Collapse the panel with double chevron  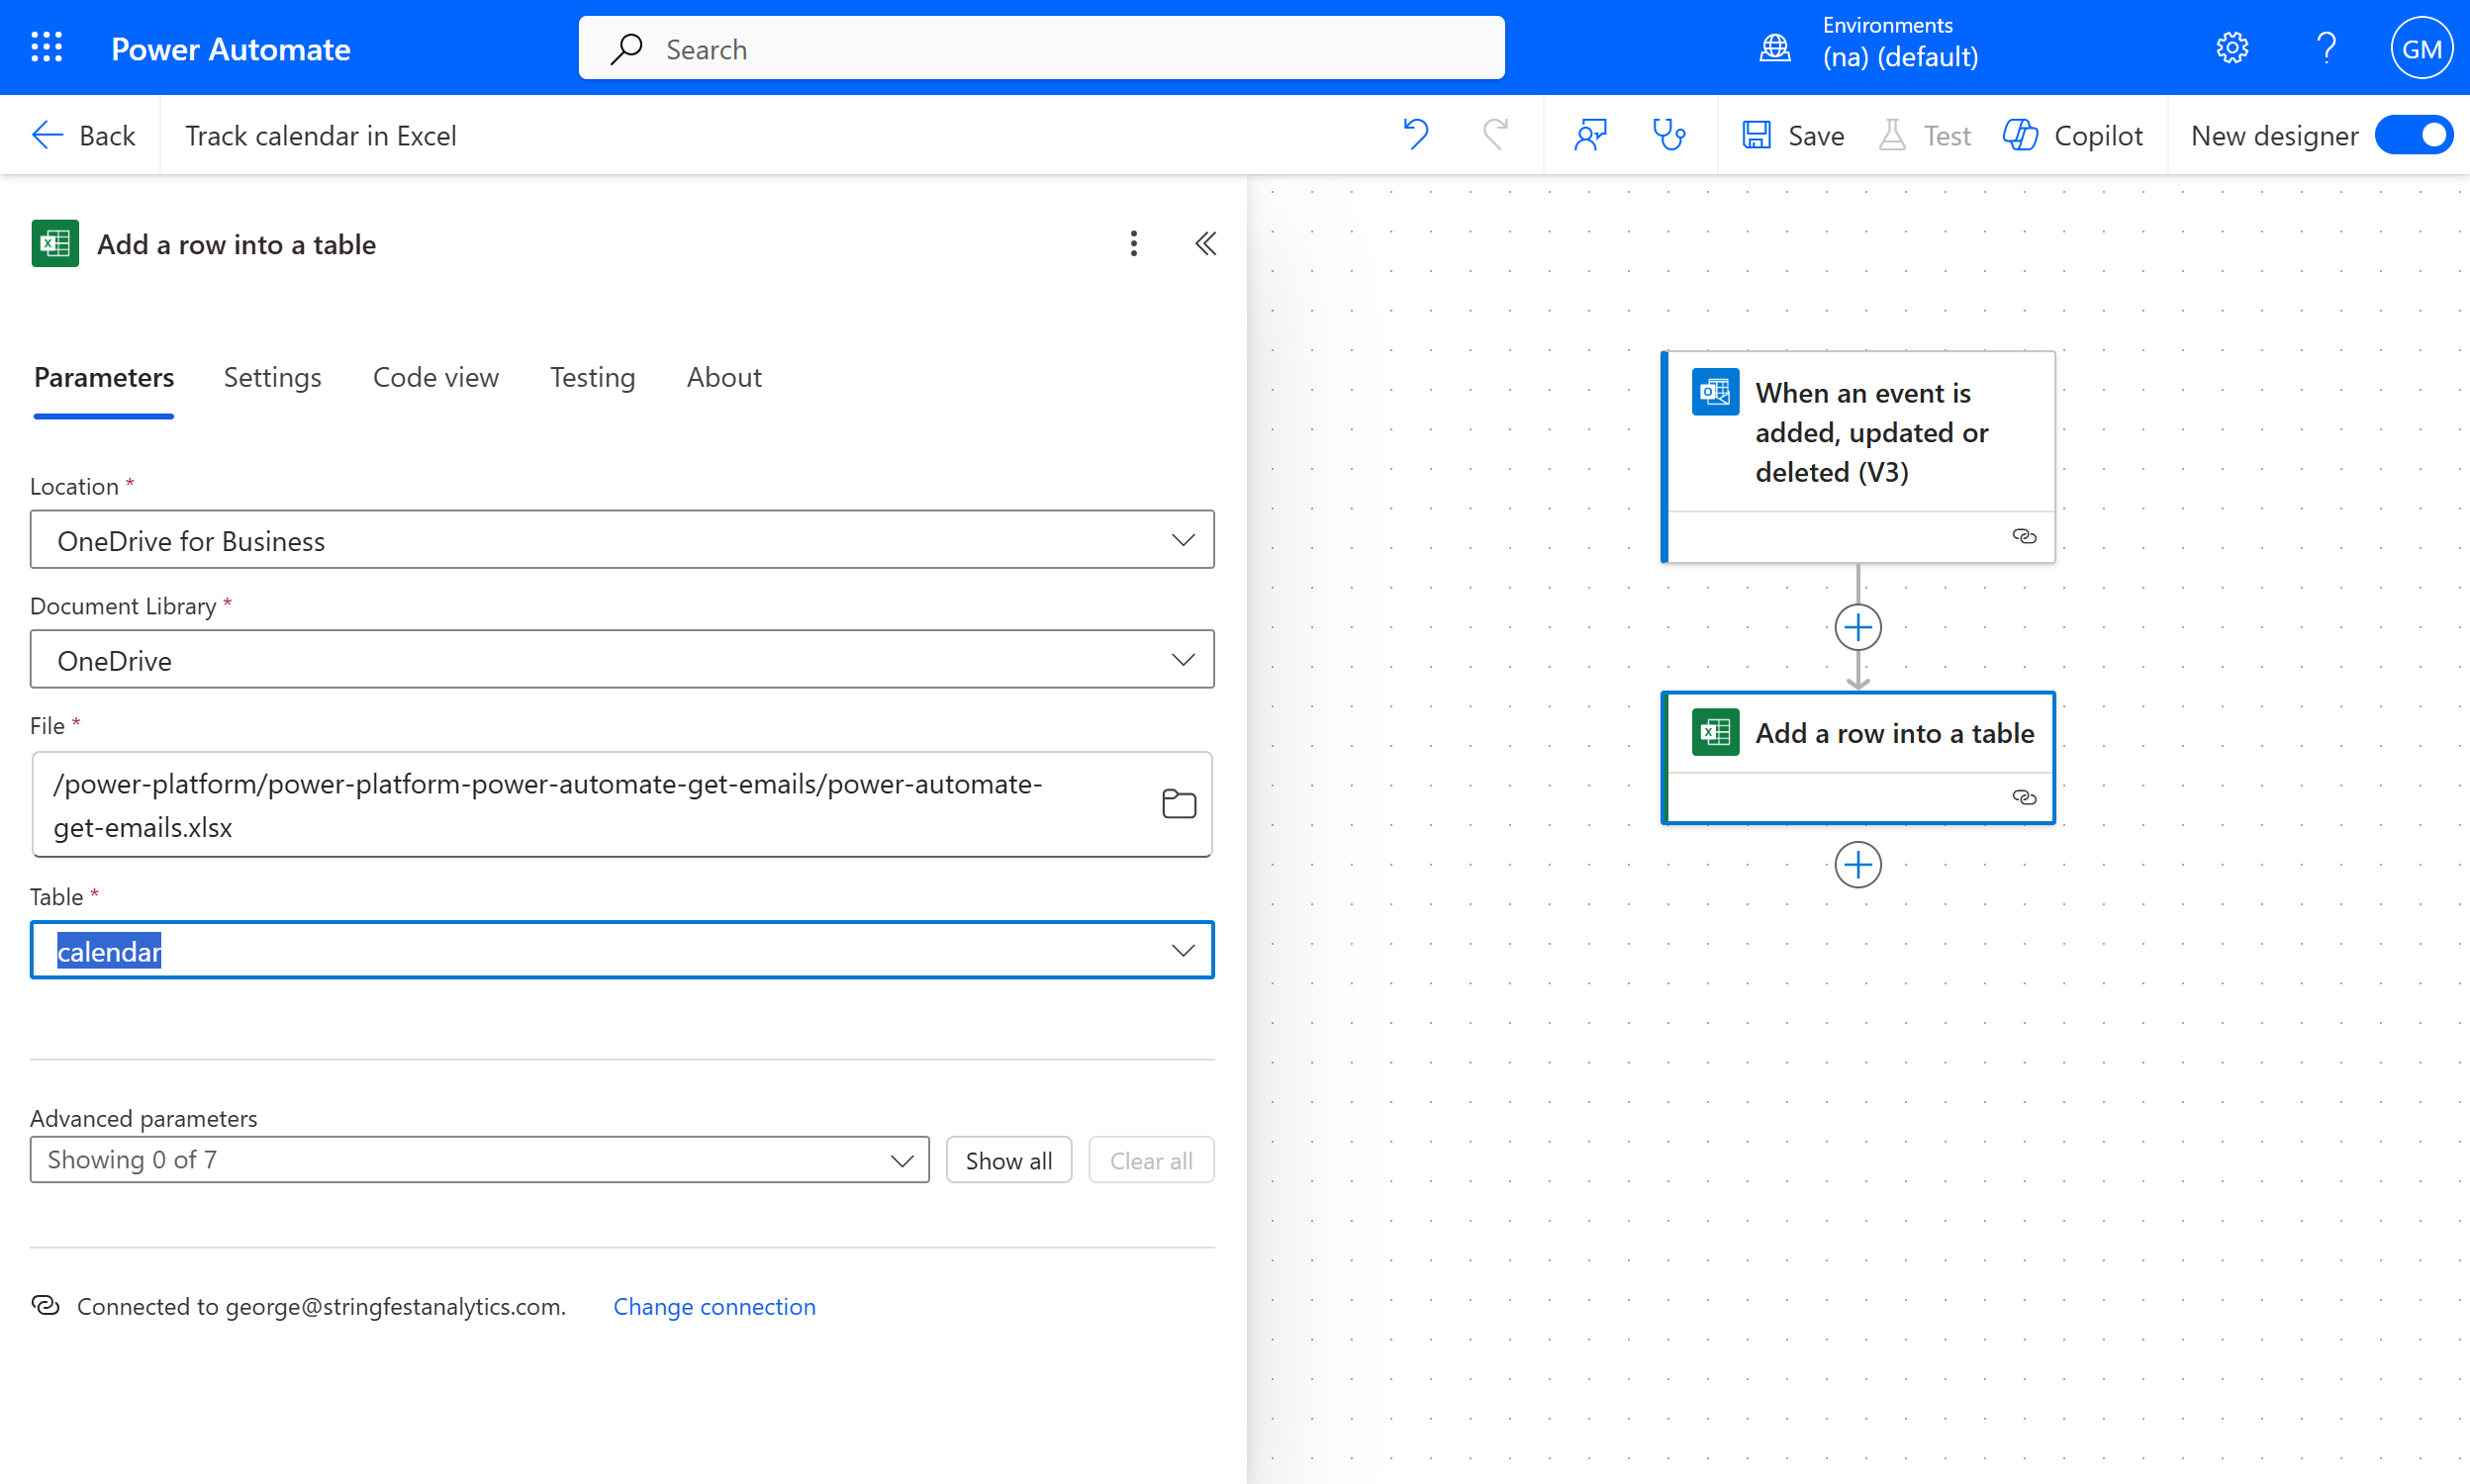point(1205,243)
